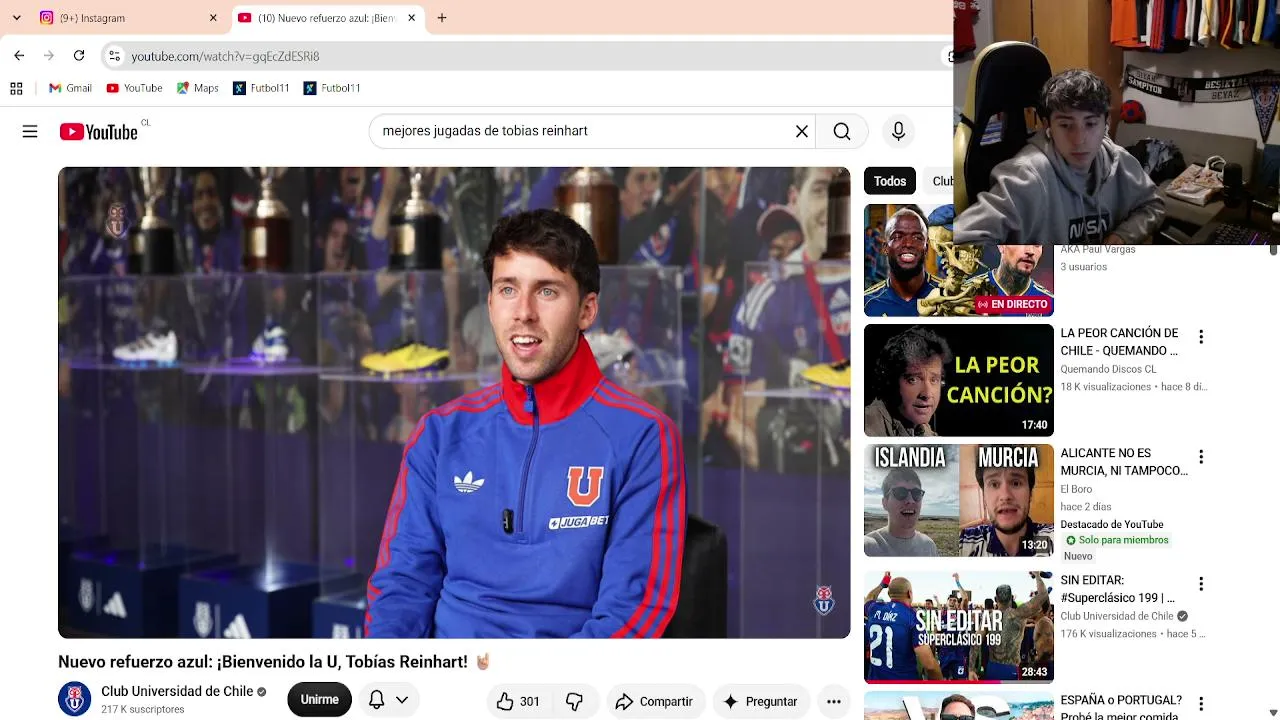
Task: Like the video with thumbs up
Action: [x=518, y=701]
